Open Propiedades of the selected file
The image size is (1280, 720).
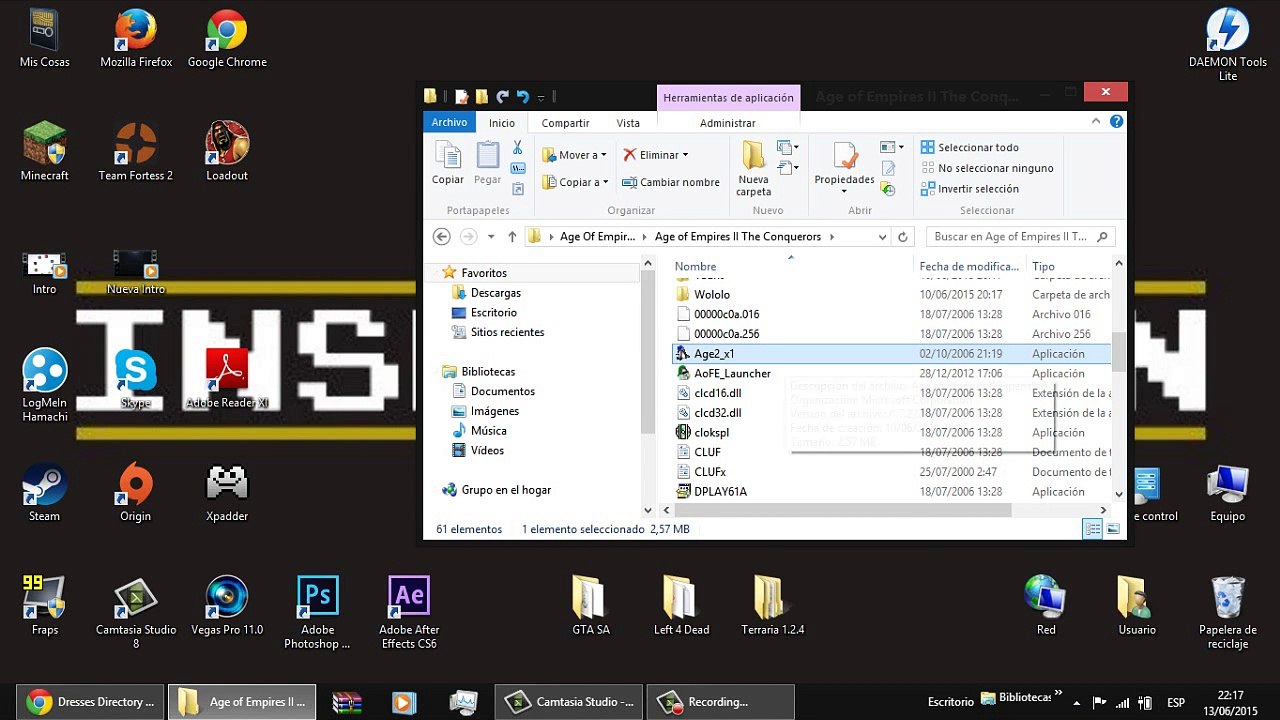(x=844, y=168)
